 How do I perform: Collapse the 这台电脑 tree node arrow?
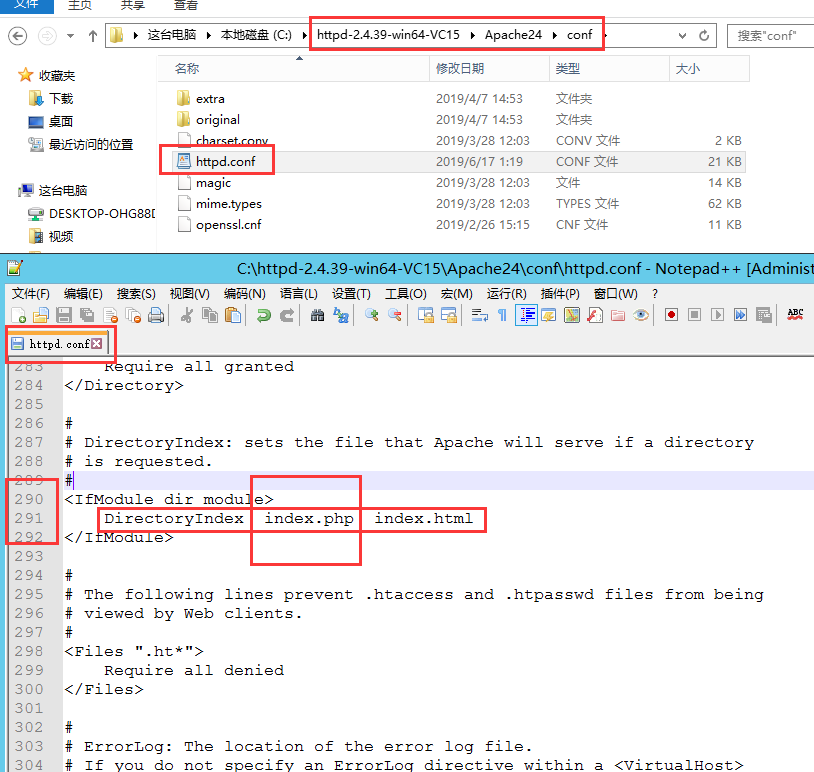[9, 190]
